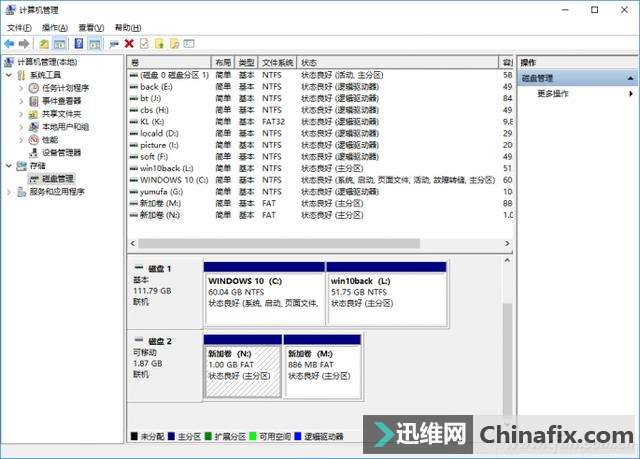This screenshot has width=640, height=459.
Task: Open the 操作(A) menu
Action: tap(55, 28)
